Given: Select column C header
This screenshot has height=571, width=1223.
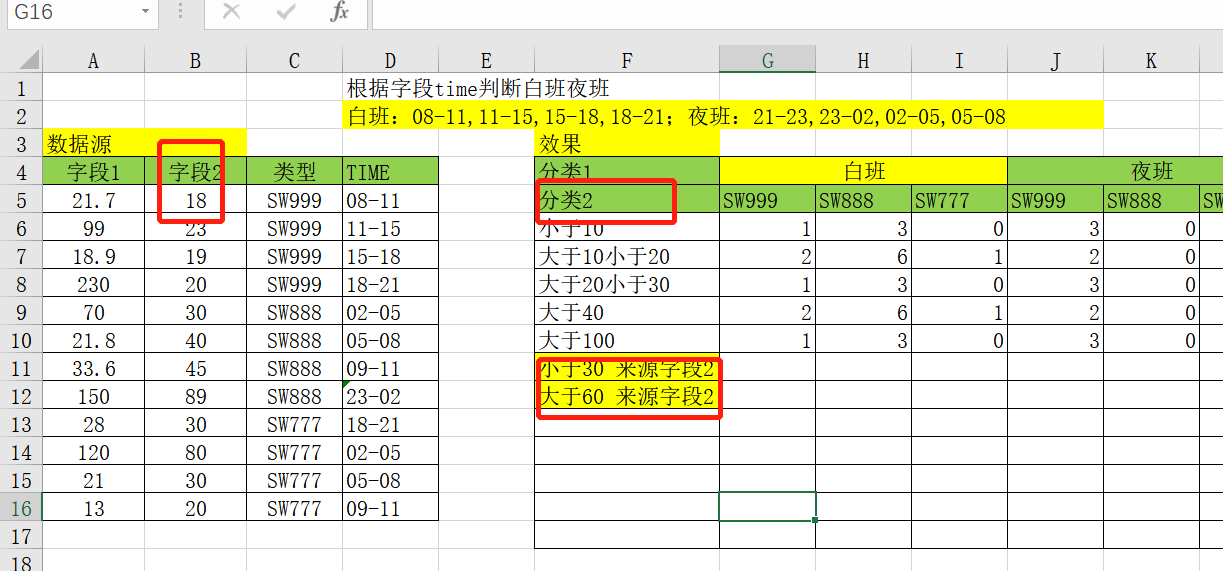Looking at the screenshot, I should 294,61.
